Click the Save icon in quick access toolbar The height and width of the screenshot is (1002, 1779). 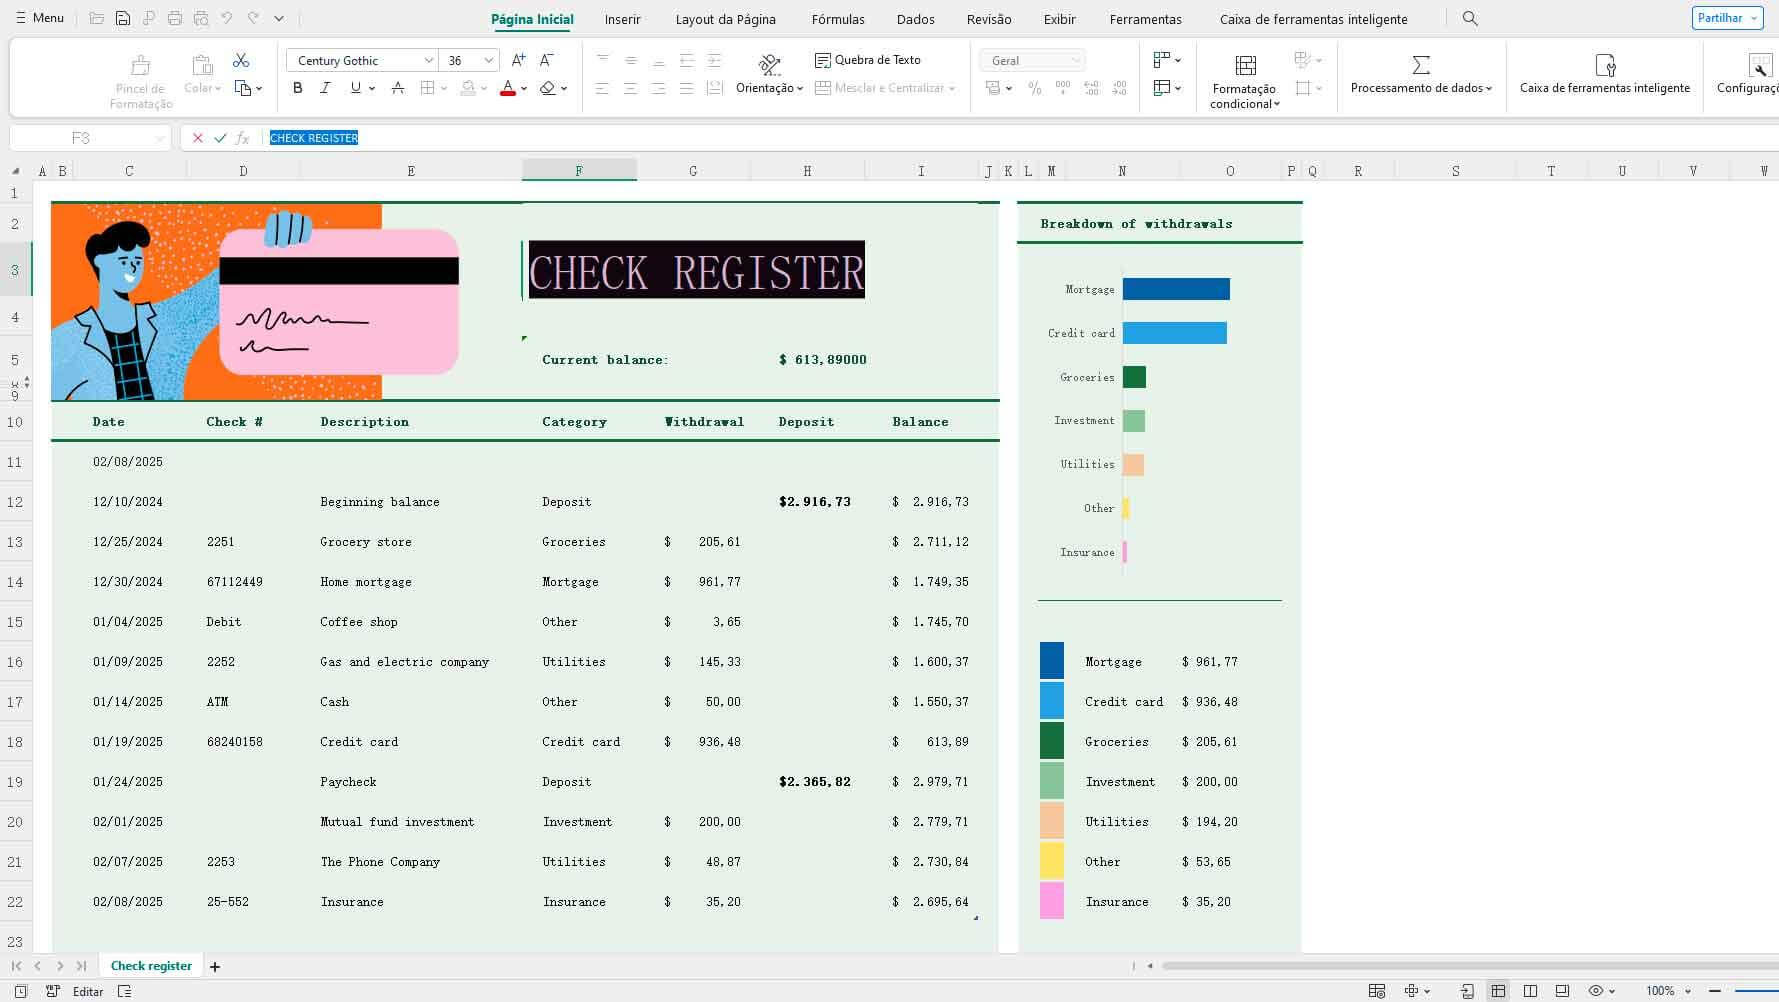click(x=122, y=18)
